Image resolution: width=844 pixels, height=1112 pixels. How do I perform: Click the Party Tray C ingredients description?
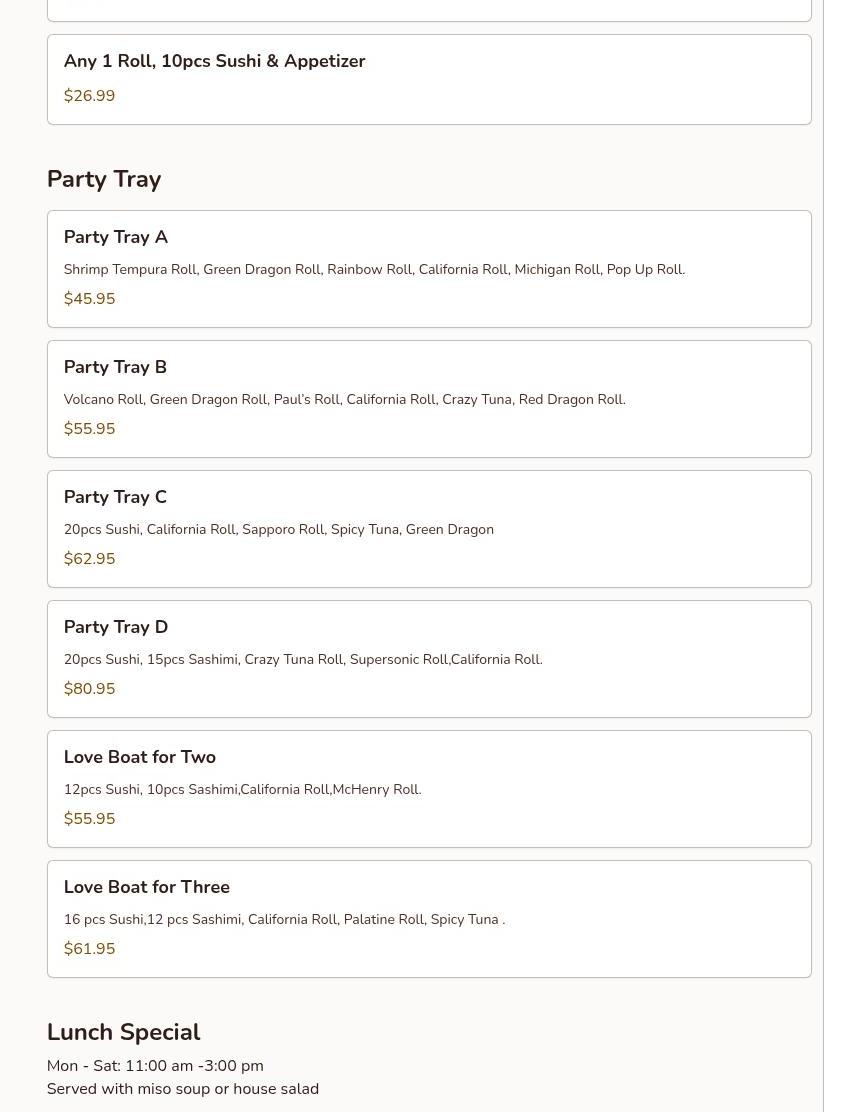[x=278, y=530]
